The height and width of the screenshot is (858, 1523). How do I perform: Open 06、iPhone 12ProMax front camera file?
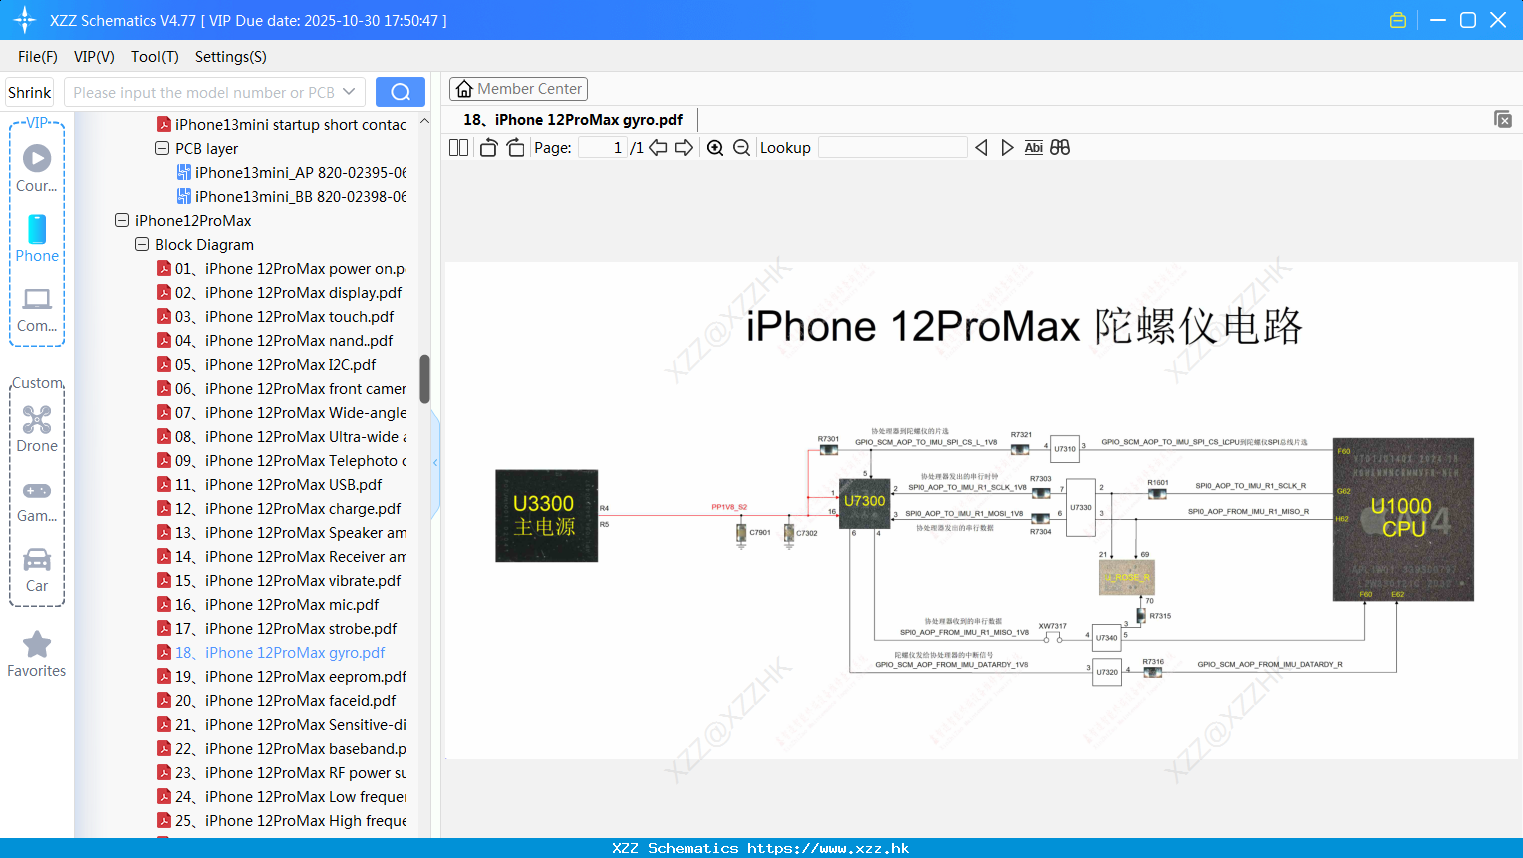click(x=281, y=388)
